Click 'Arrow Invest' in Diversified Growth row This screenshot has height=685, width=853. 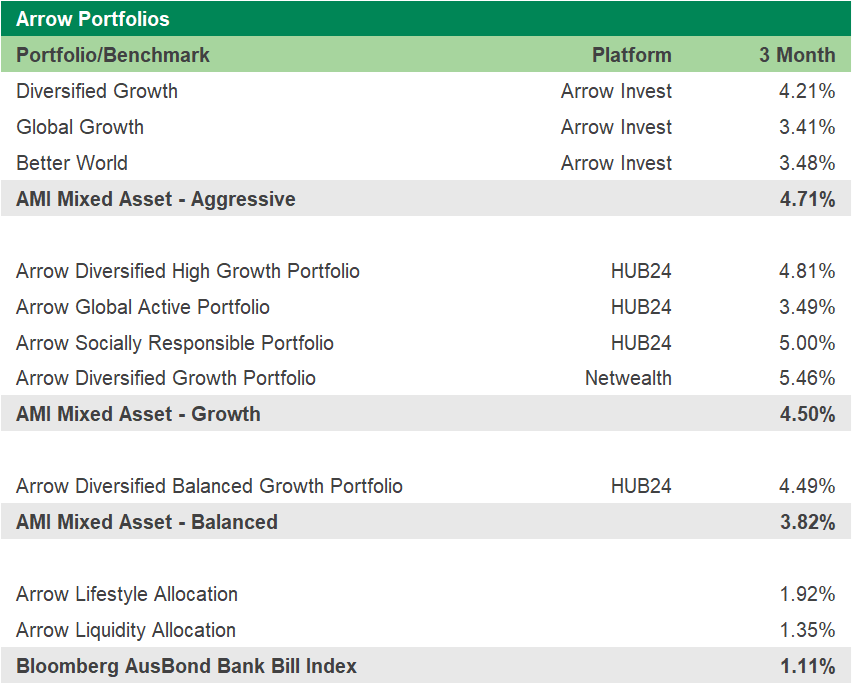(x=616, y=91)
